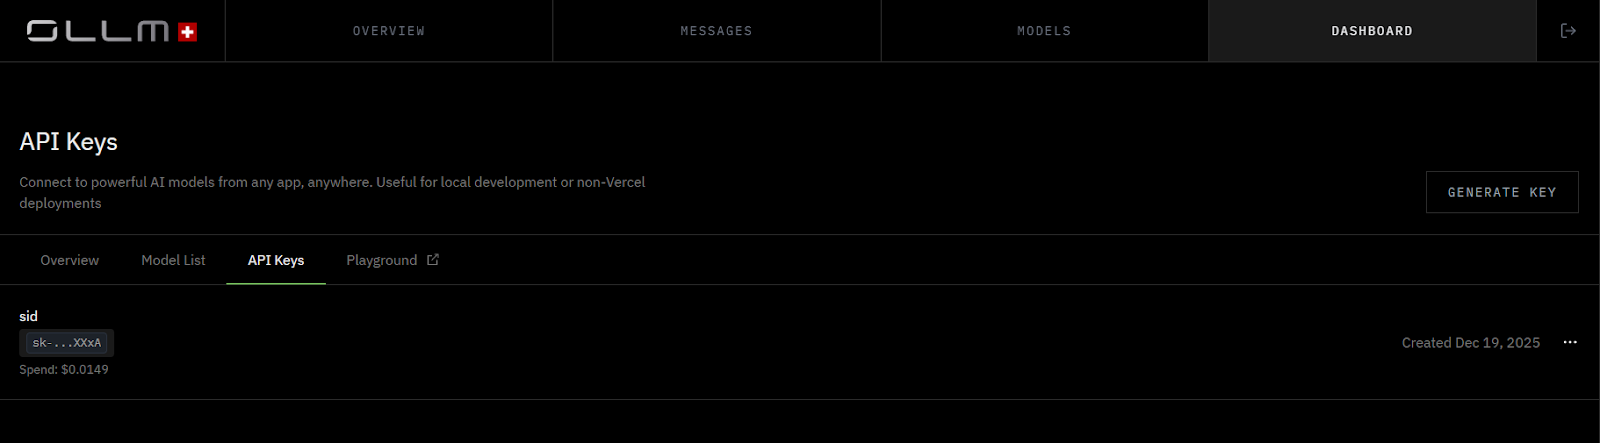This screenshot has height=443, width=1600.
Task: Go to Messages in top navigation
Action: point(716,31)
